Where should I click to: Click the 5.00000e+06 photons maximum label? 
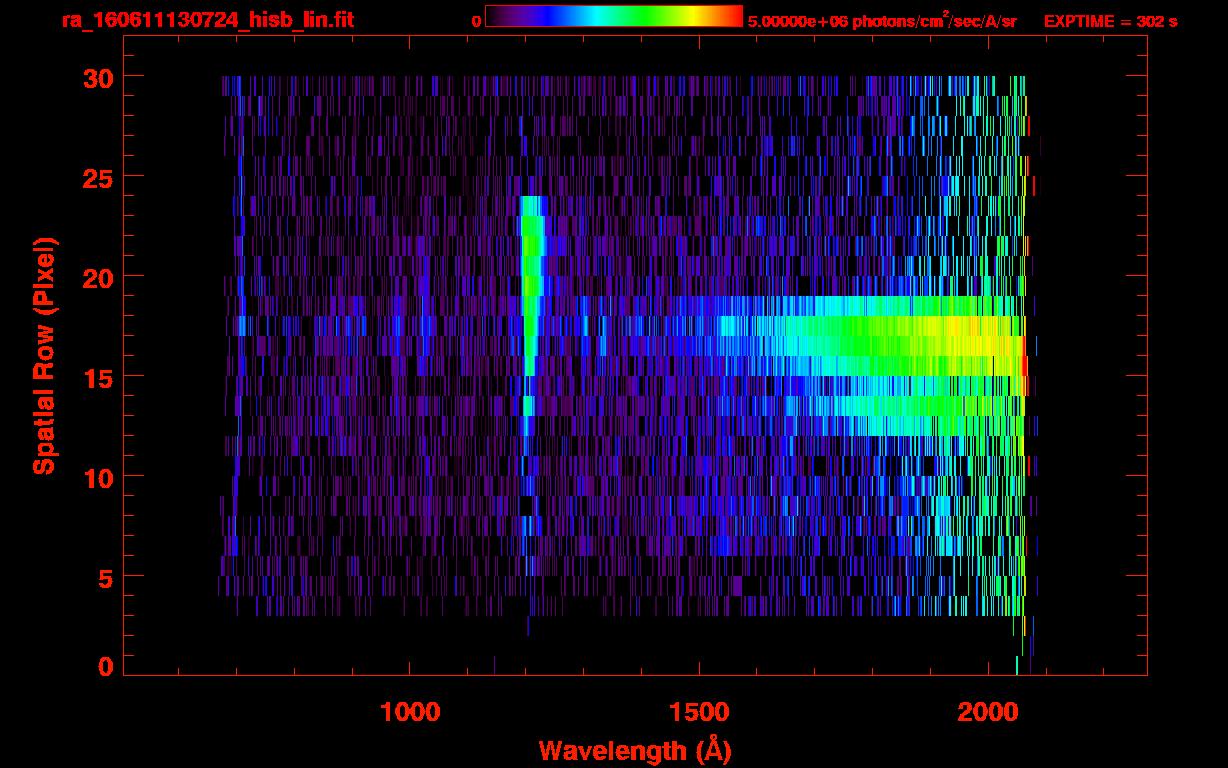pyautogui.click(x=882, y=21)
